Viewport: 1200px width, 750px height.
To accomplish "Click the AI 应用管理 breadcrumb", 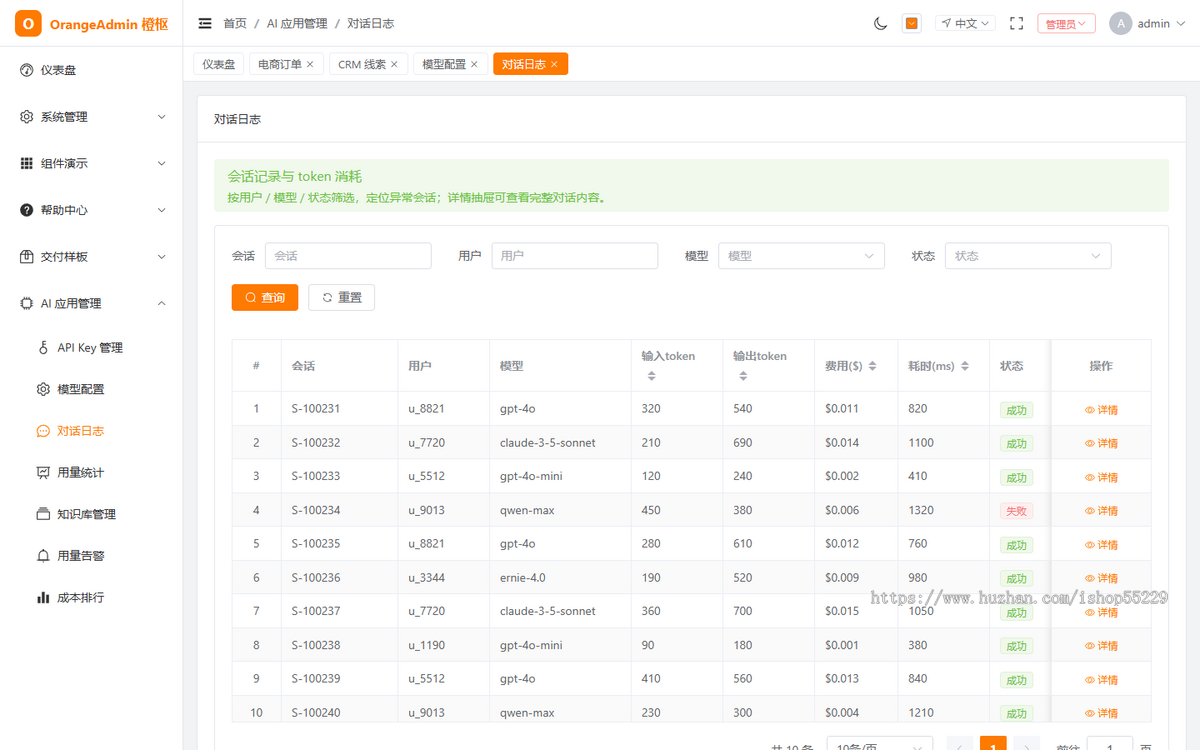I will pos(297,23).
